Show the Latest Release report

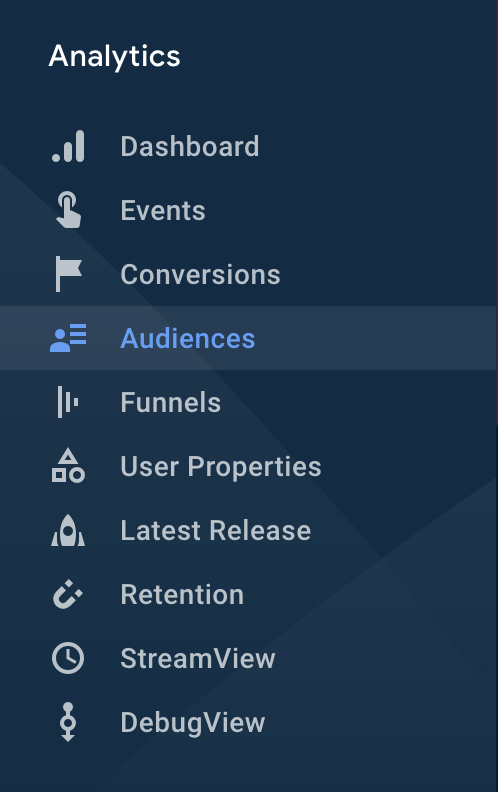coord(216,530)
